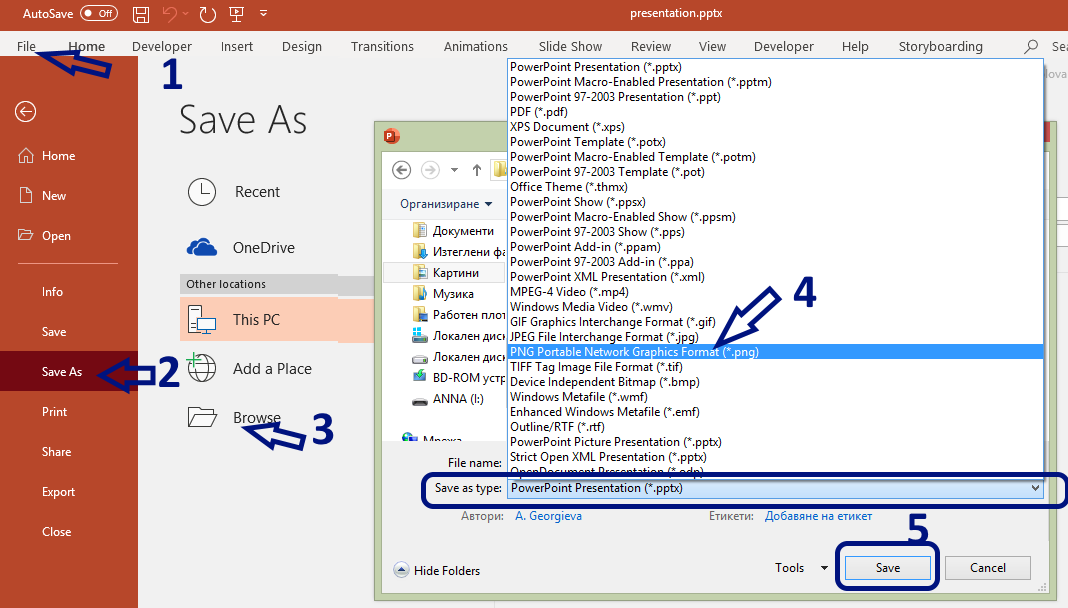Click the Добавяне на етикет tag link
The image size is (1068, 608).
[818, 516]
